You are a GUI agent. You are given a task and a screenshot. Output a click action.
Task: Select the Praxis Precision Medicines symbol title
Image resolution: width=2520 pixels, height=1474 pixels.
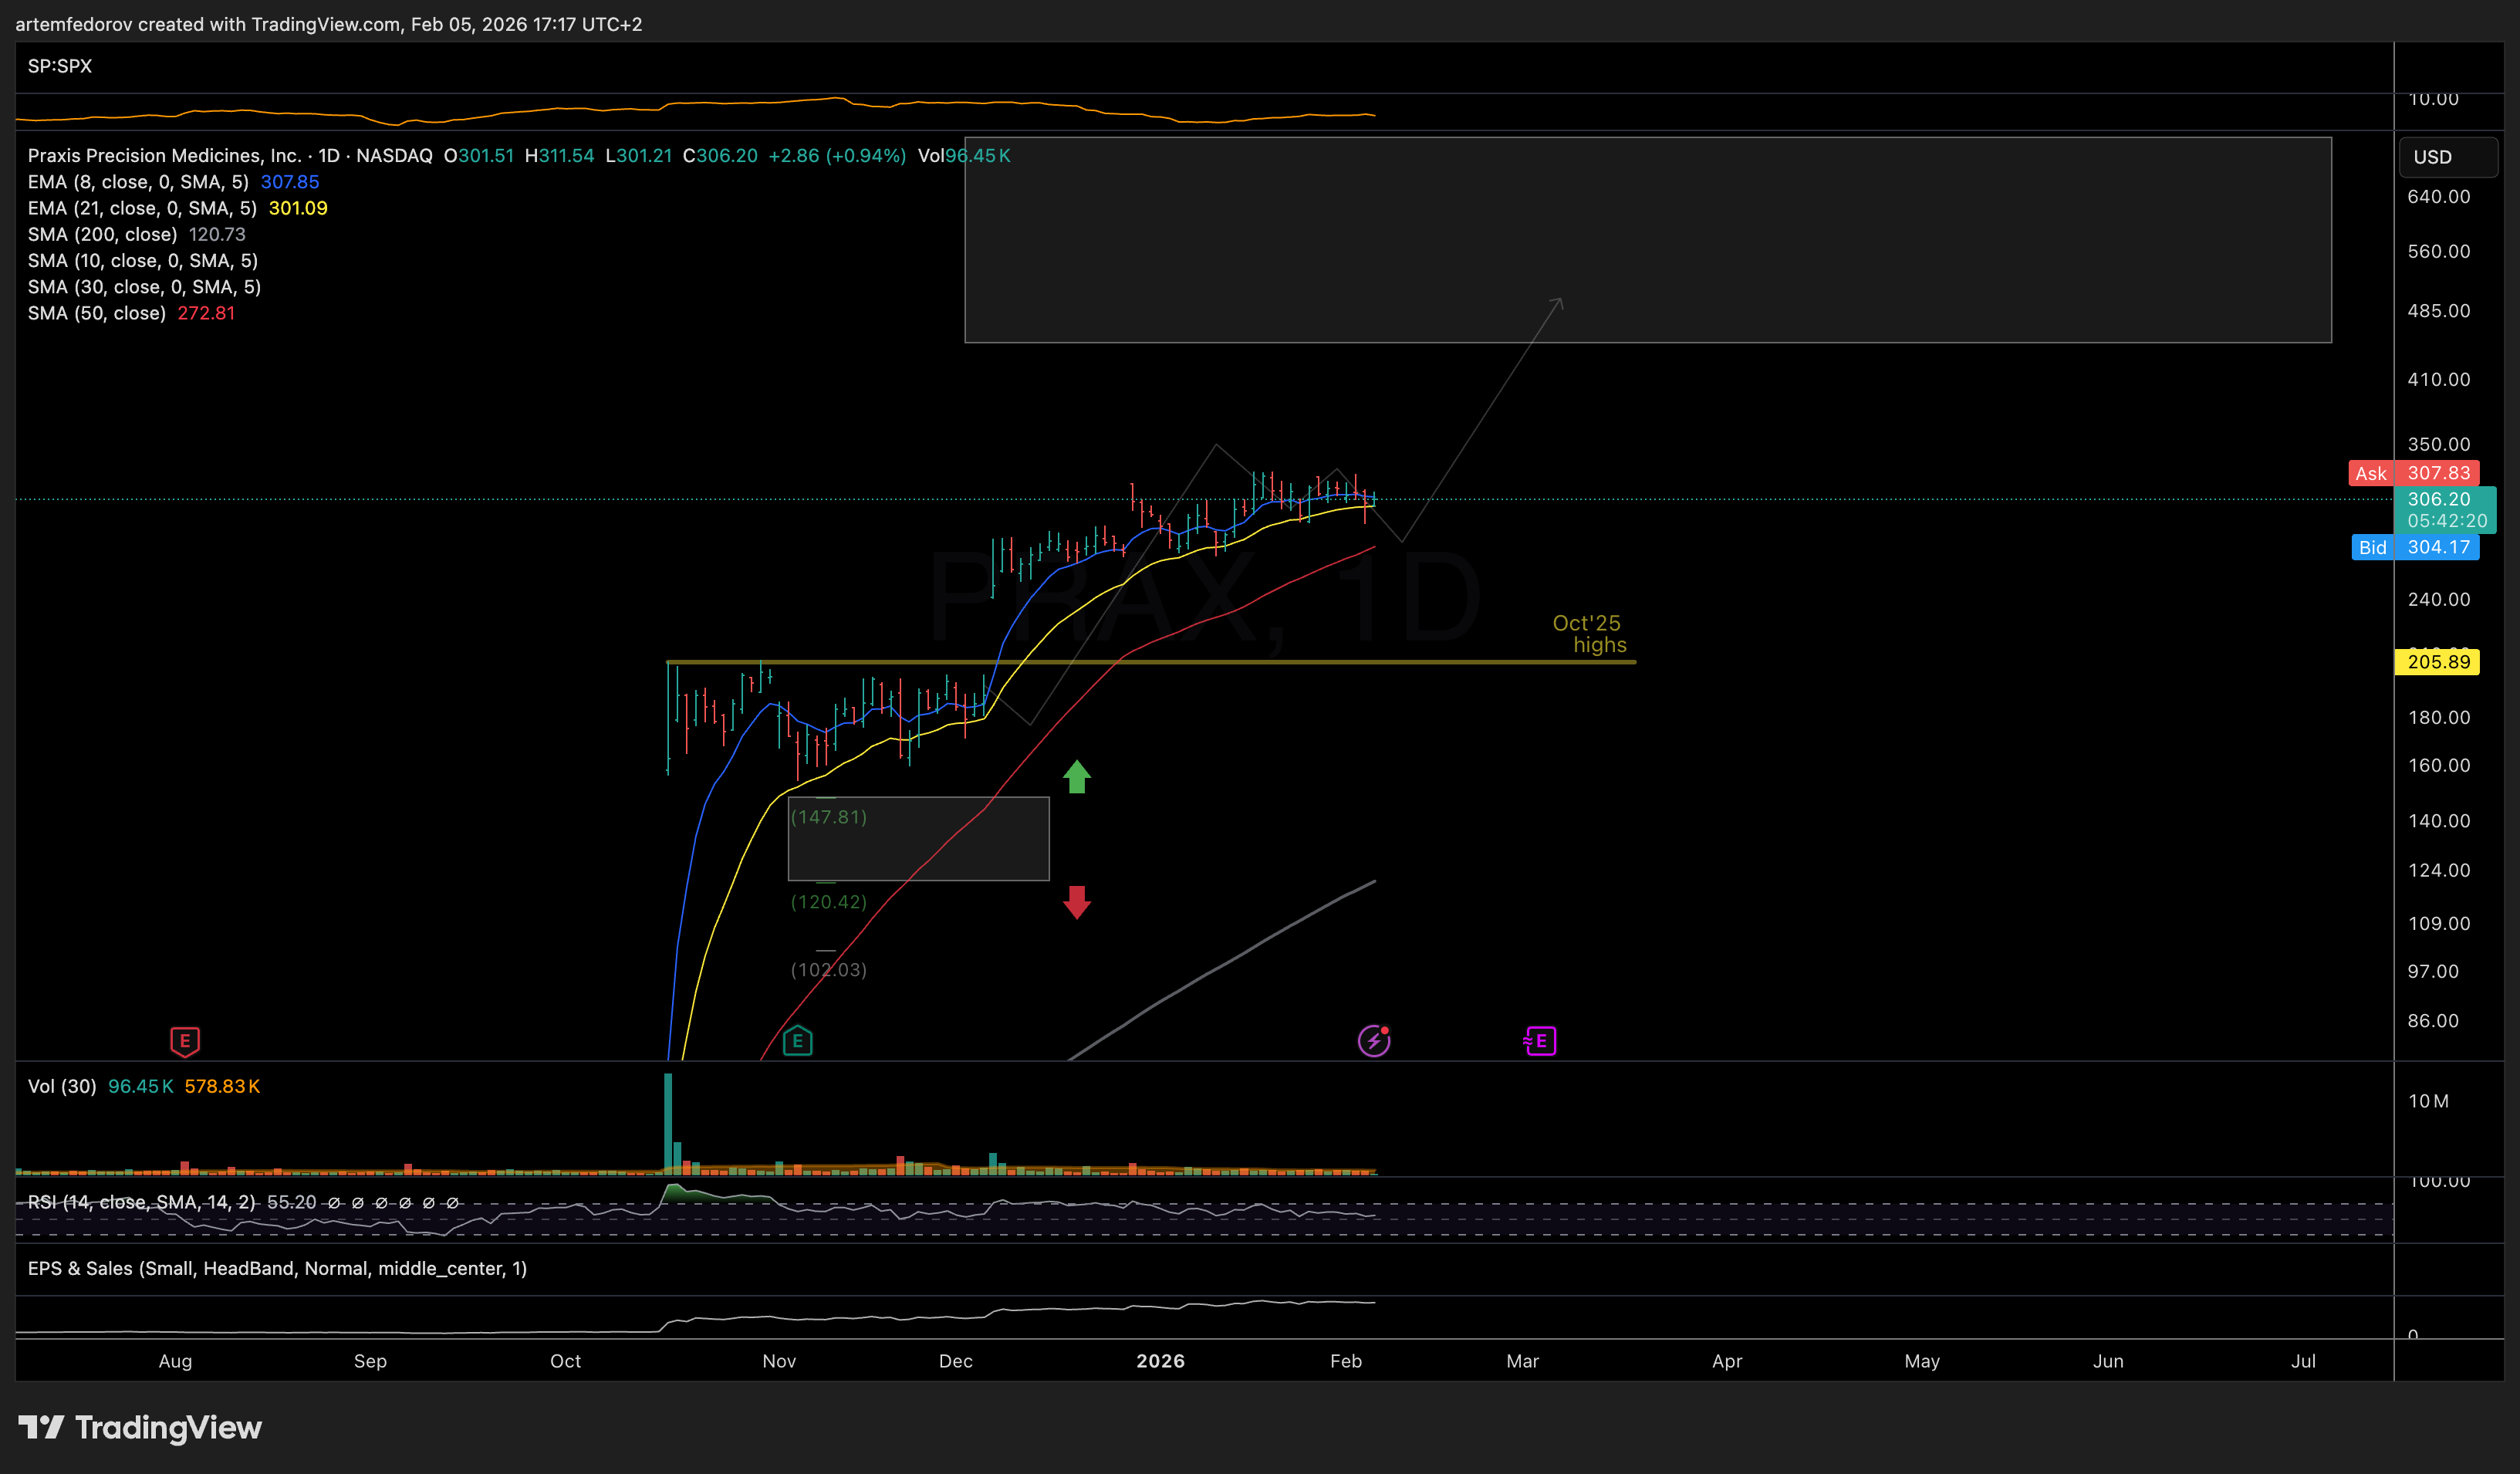click(x=230, y=156)
